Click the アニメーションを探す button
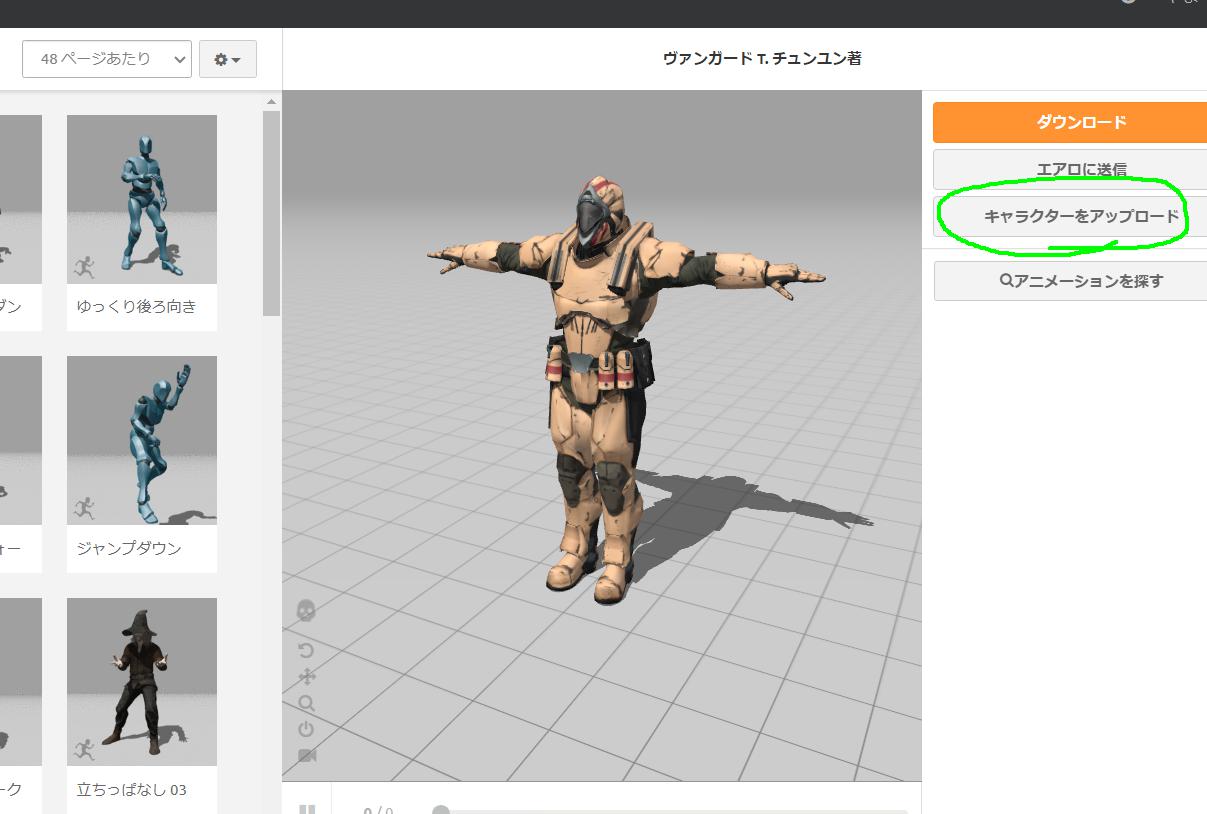 (1070, 281)
